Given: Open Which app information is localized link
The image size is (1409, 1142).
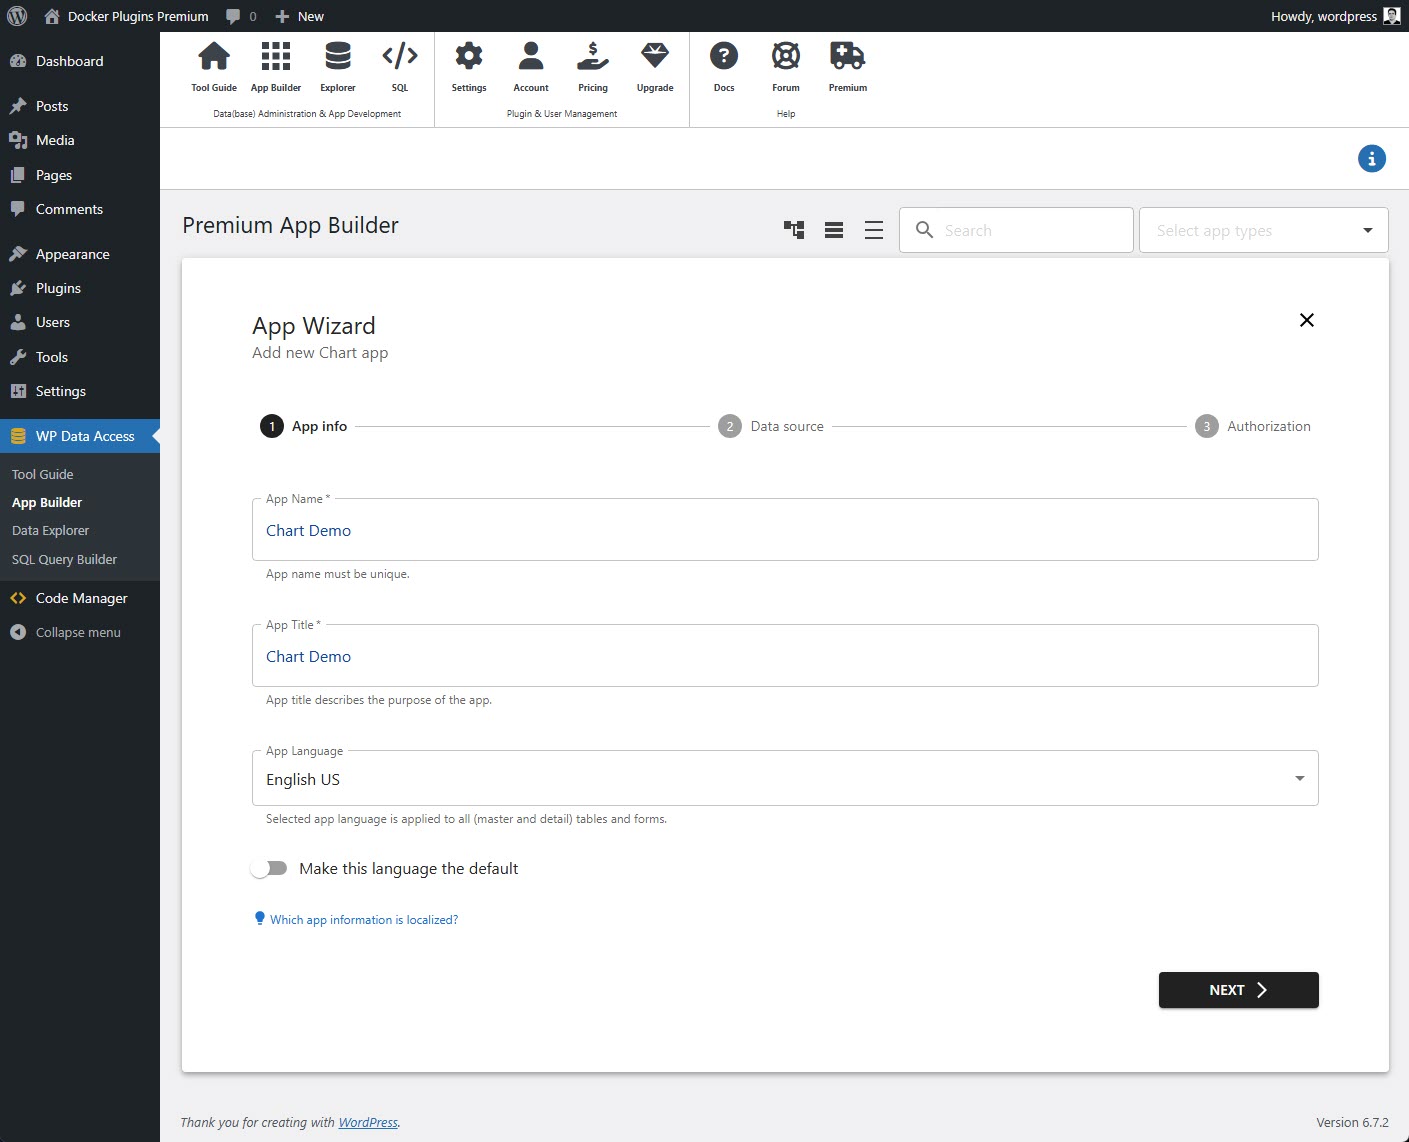Looking at the screenshot, I should 364,920.
